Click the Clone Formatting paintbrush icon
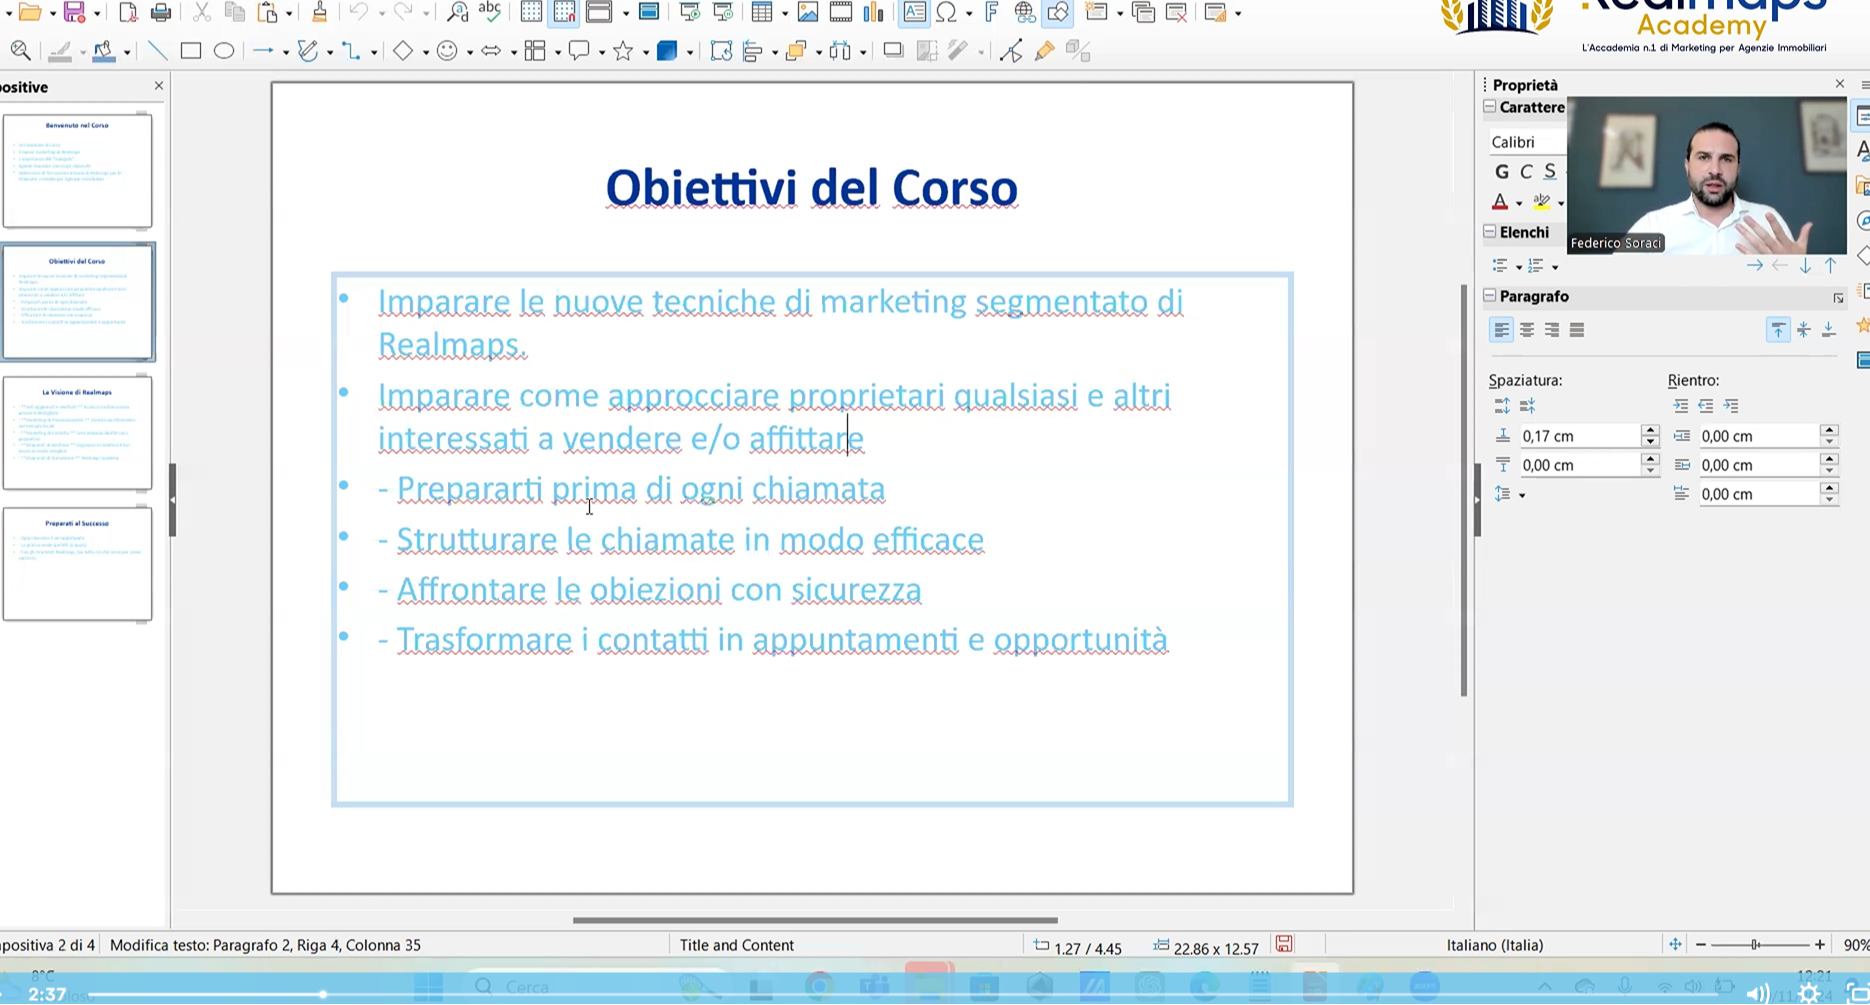Viewport: 1870px width, 1005px height. [x=319, y=13]
